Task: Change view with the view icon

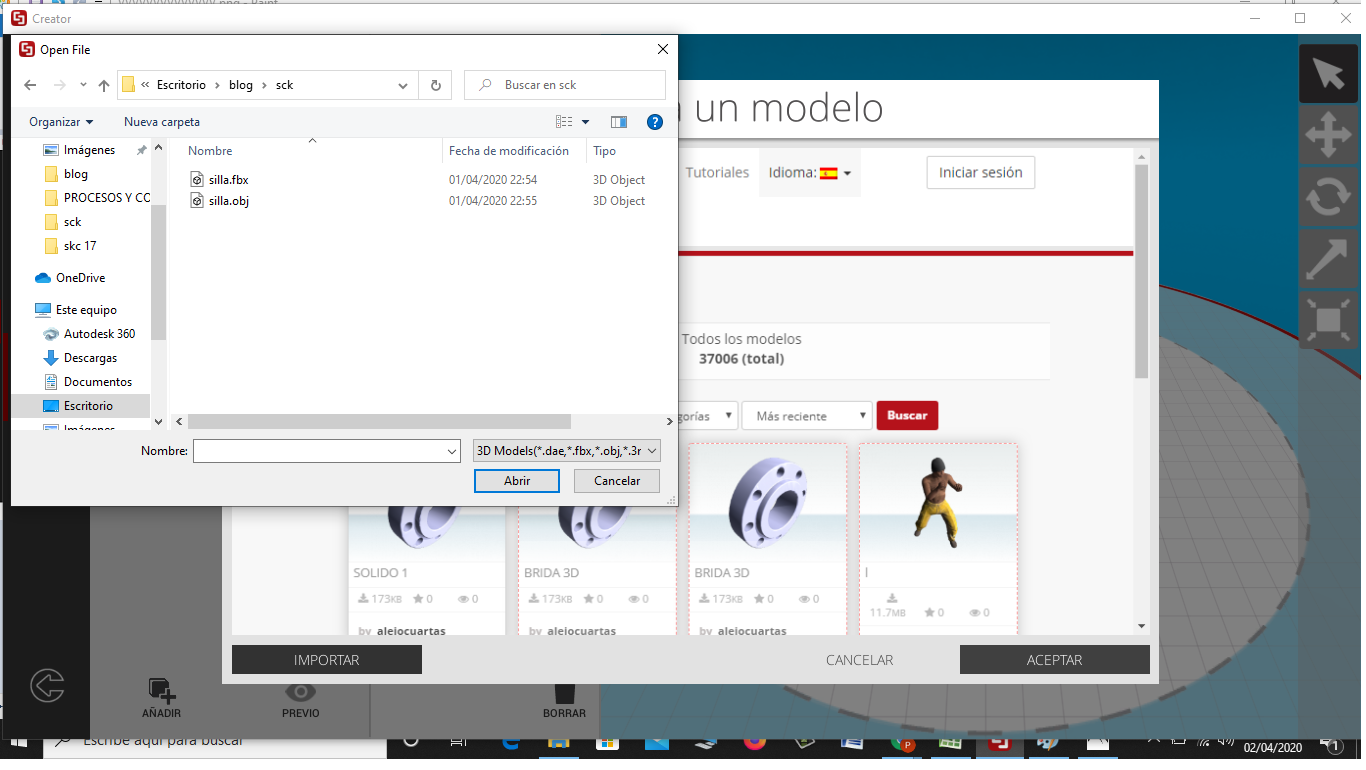Action: [x=564, y=122]
